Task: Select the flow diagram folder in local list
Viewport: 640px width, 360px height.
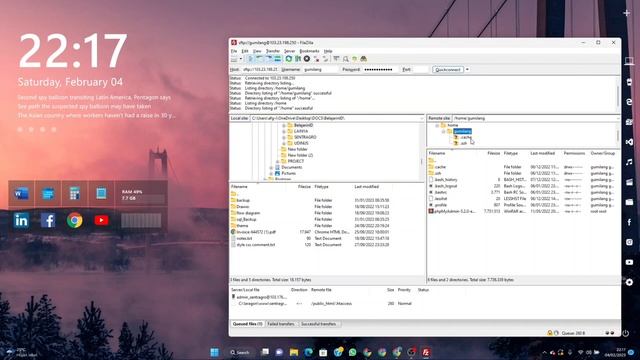Action: point(248,213)
